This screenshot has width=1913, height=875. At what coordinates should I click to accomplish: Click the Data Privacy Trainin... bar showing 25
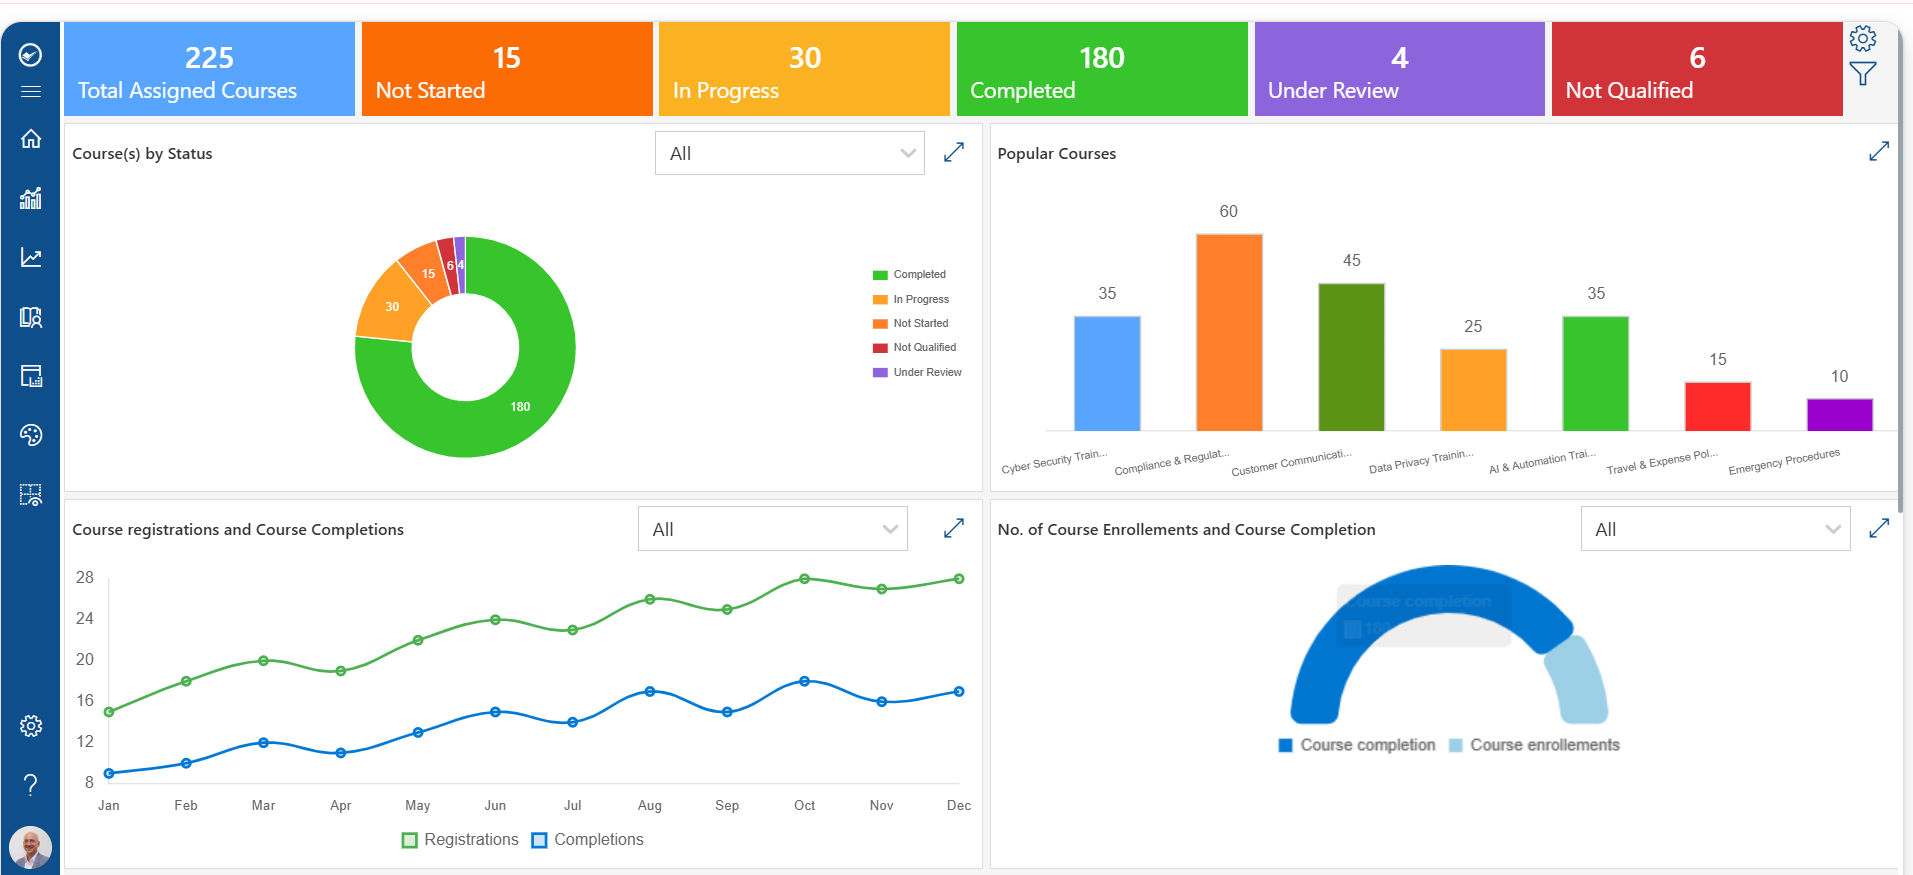pyautogui.click(x=1473, y=390)
